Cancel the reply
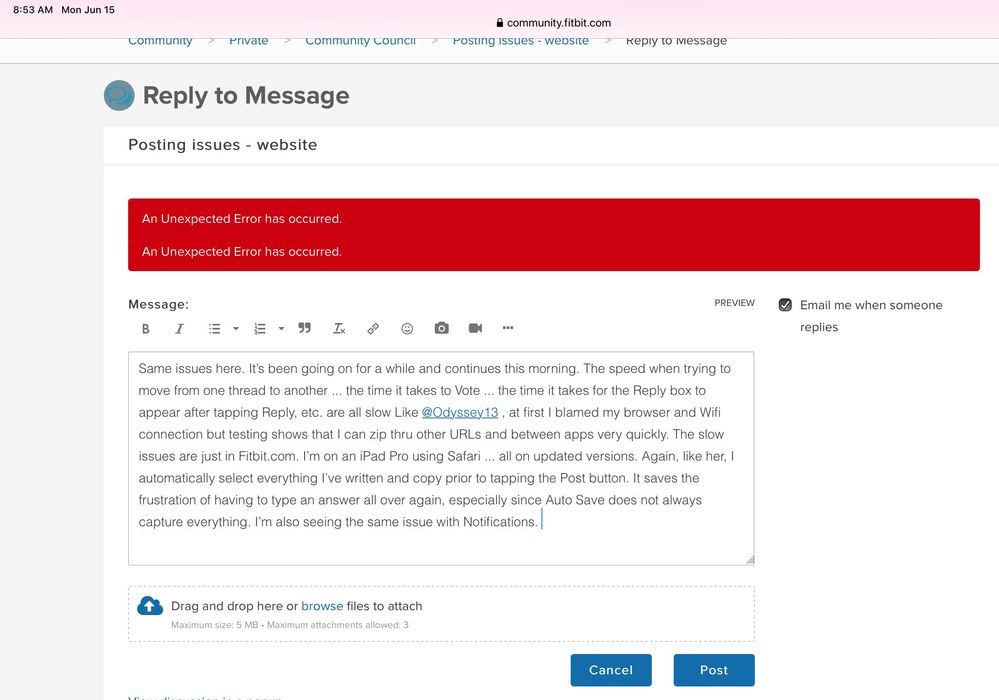This screenshot has width=999, height=700. click(610, 670)
